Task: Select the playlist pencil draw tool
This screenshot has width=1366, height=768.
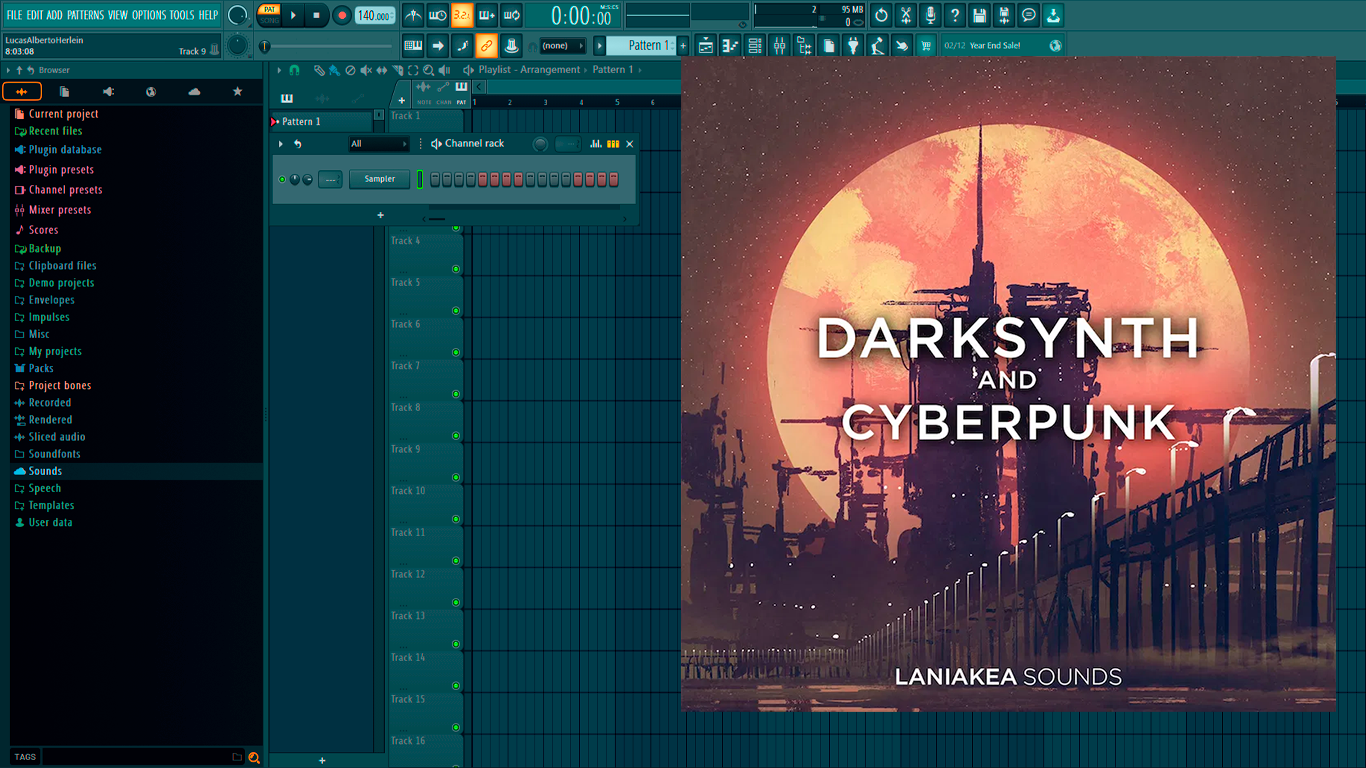Action: pyautogui.click(x=319, y=70)
